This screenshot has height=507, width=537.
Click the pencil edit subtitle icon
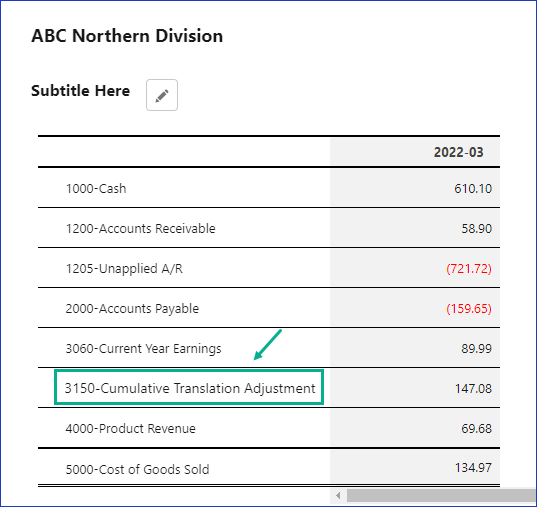162,95
